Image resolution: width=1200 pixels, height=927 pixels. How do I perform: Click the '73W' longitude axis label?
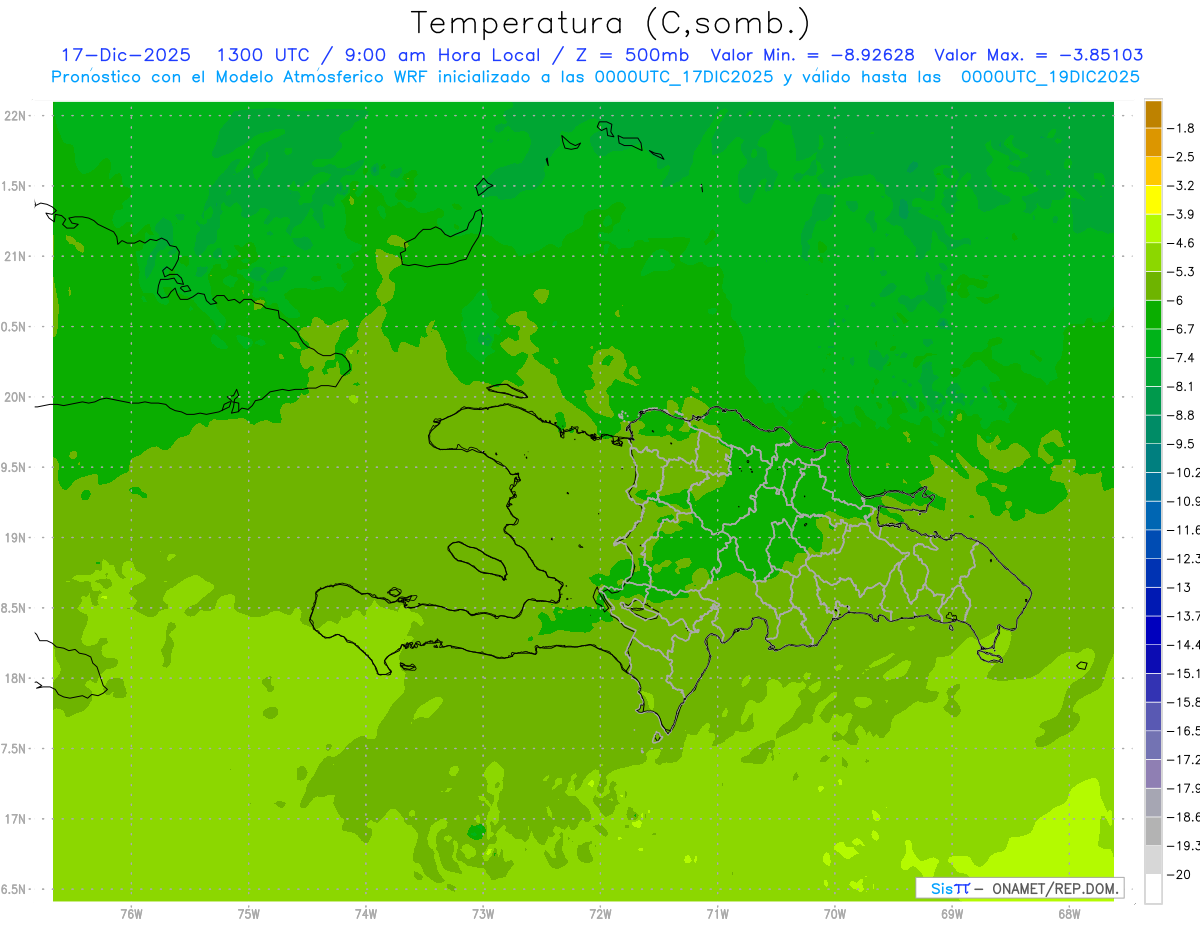483,914
